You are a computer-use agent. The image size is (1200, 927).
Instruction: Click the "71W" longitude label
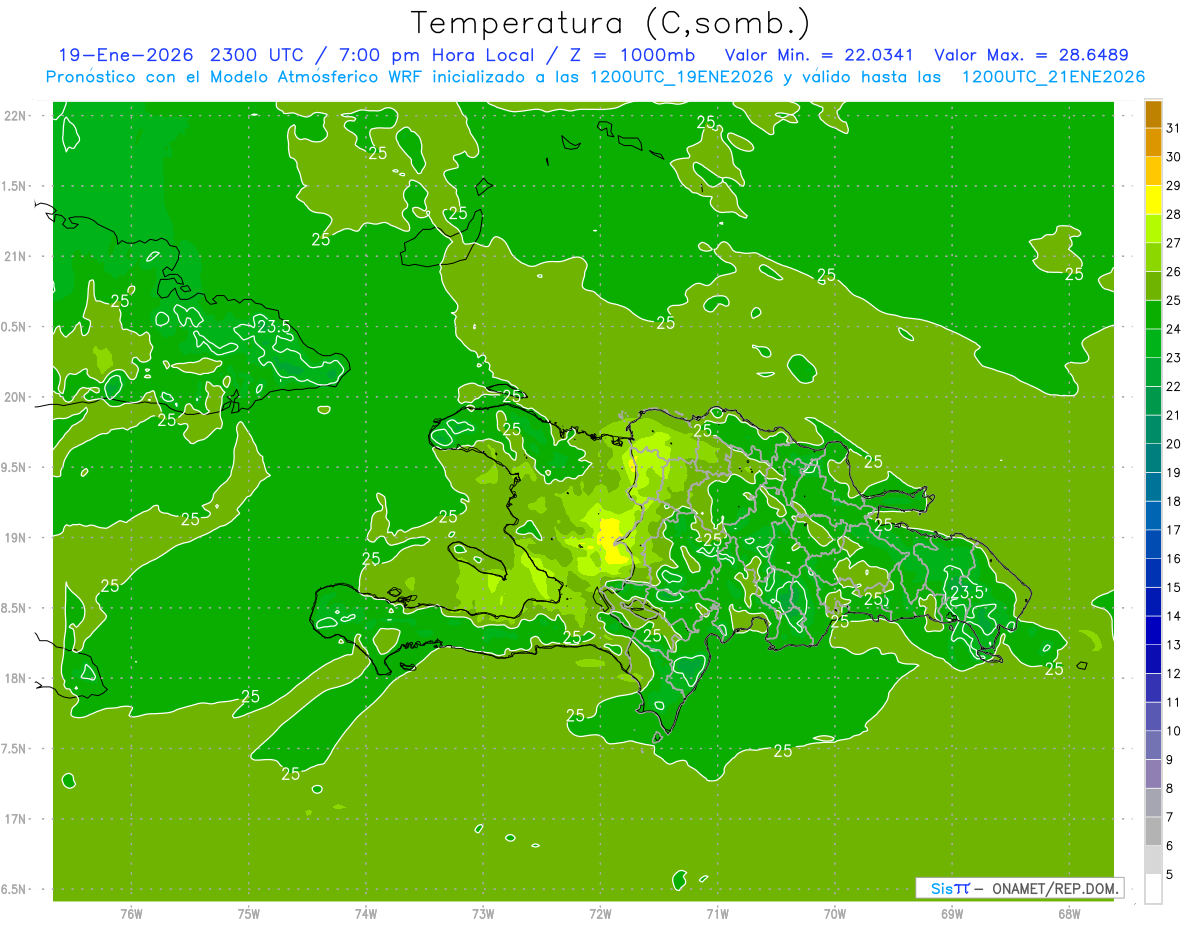tap(717, 913)
